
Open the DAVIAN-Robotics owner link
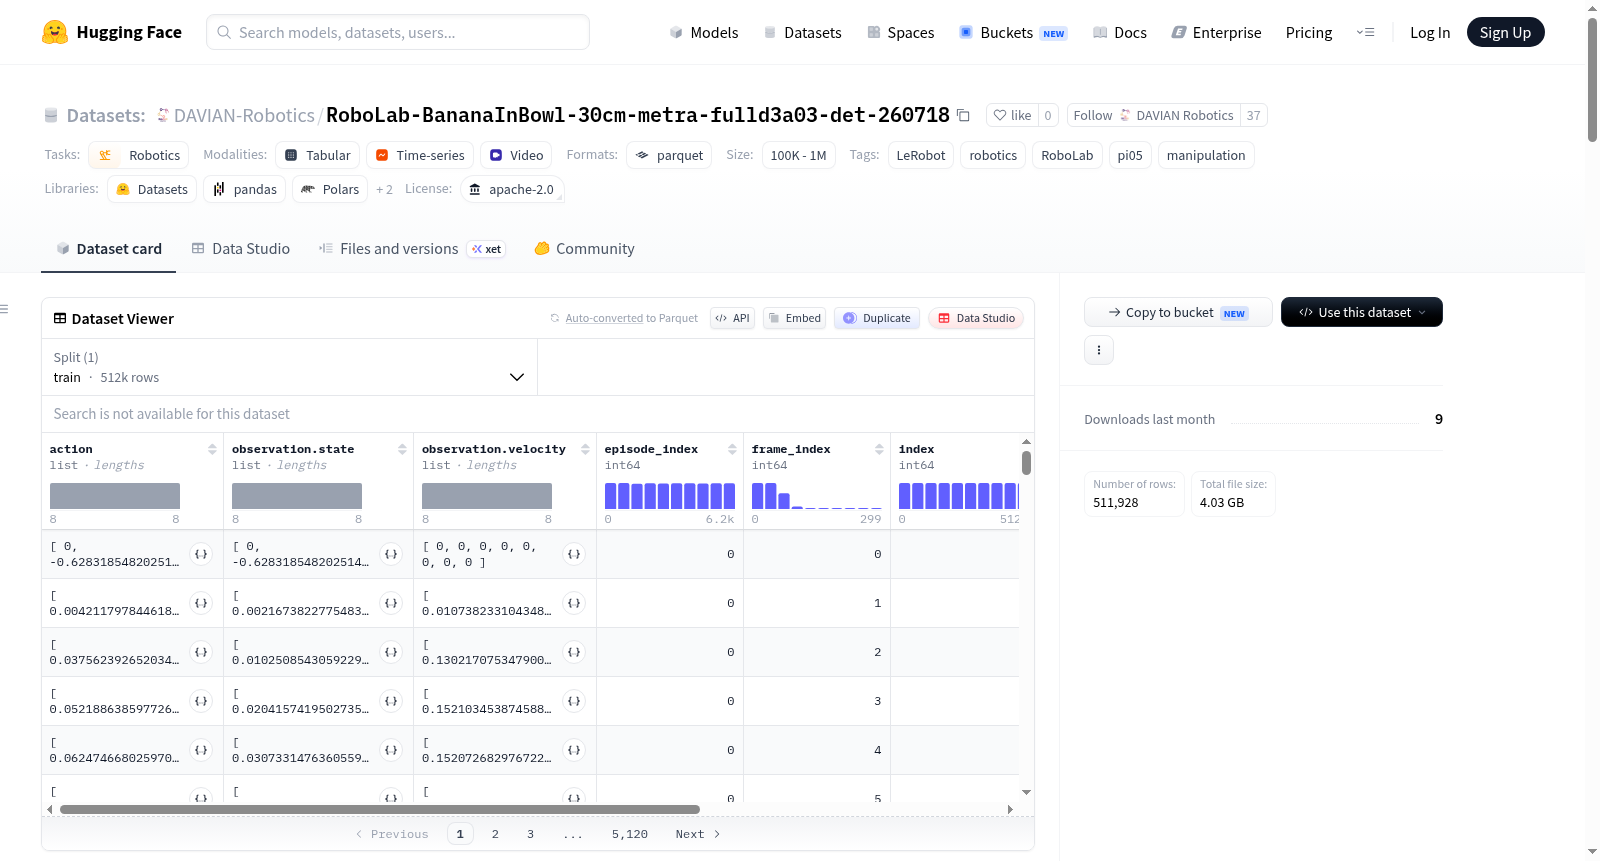(244, 115)
